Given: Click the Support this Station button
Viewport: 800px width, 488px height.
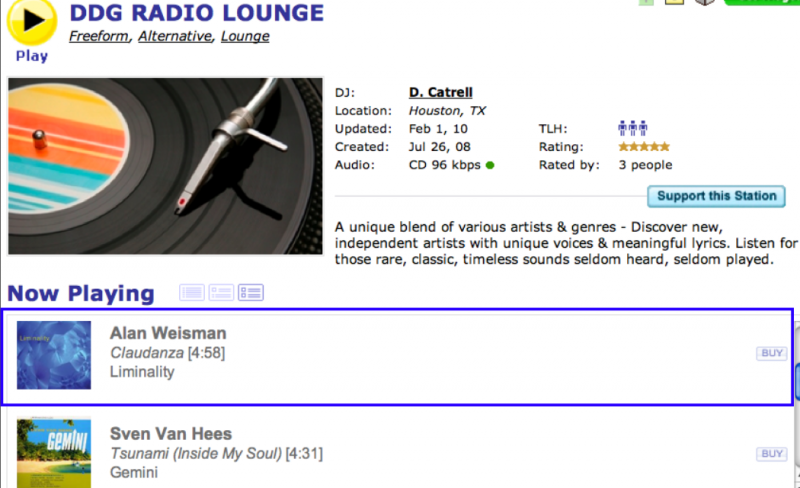Looking at the screenshot, I should (x=716, y=196).
